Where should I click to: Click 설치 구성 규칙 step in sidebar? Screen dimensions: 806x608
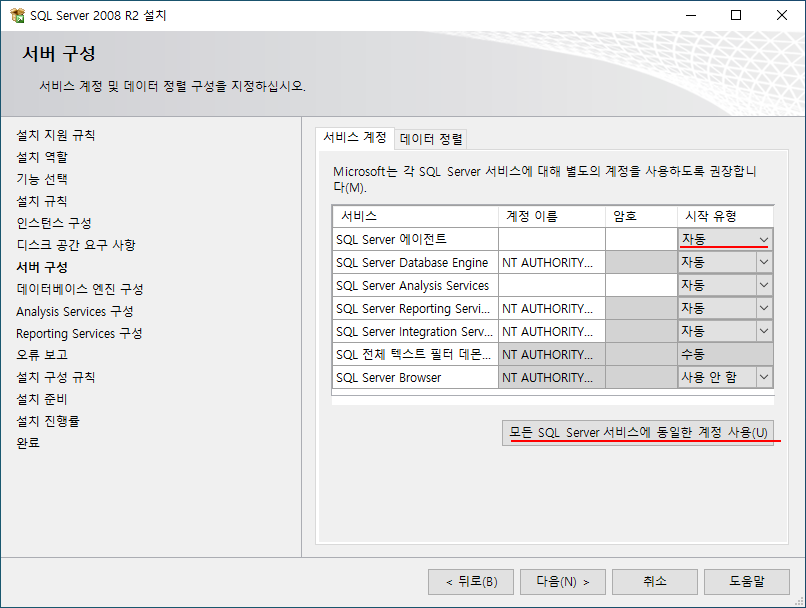point(56,377)
